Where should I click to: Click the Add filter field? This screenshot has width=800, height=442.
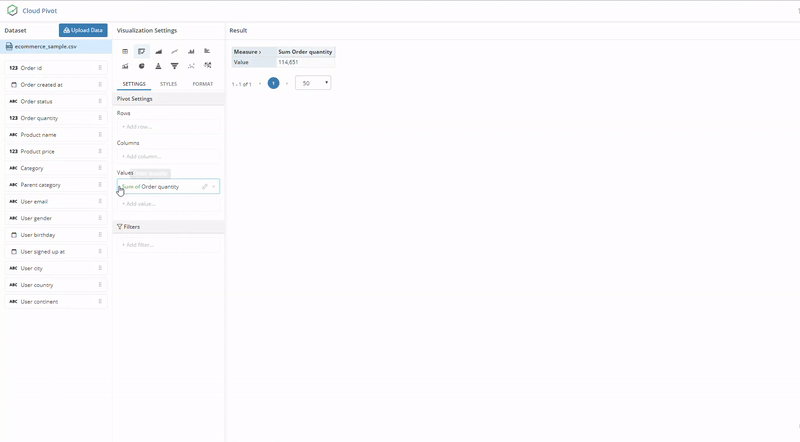tap(167, 245)
